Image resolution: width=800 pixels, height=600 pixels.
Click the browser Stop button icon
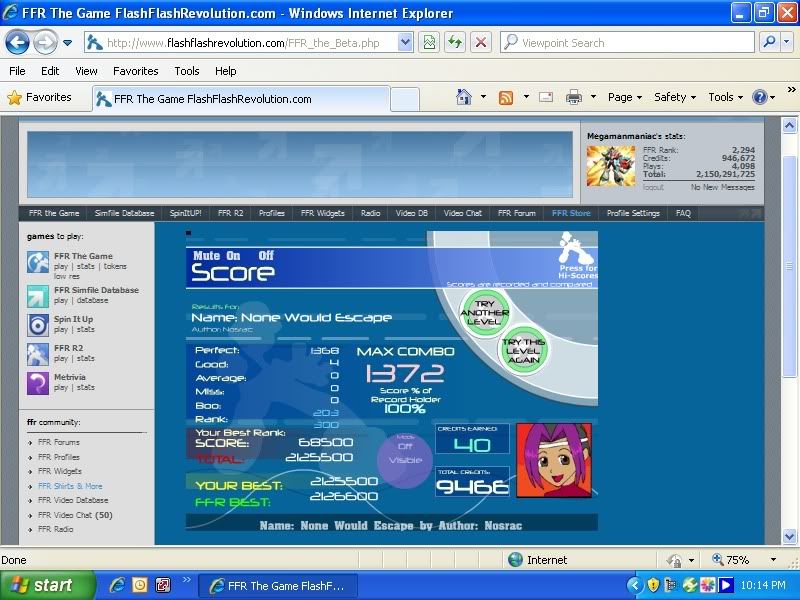(x=480, y=43)
